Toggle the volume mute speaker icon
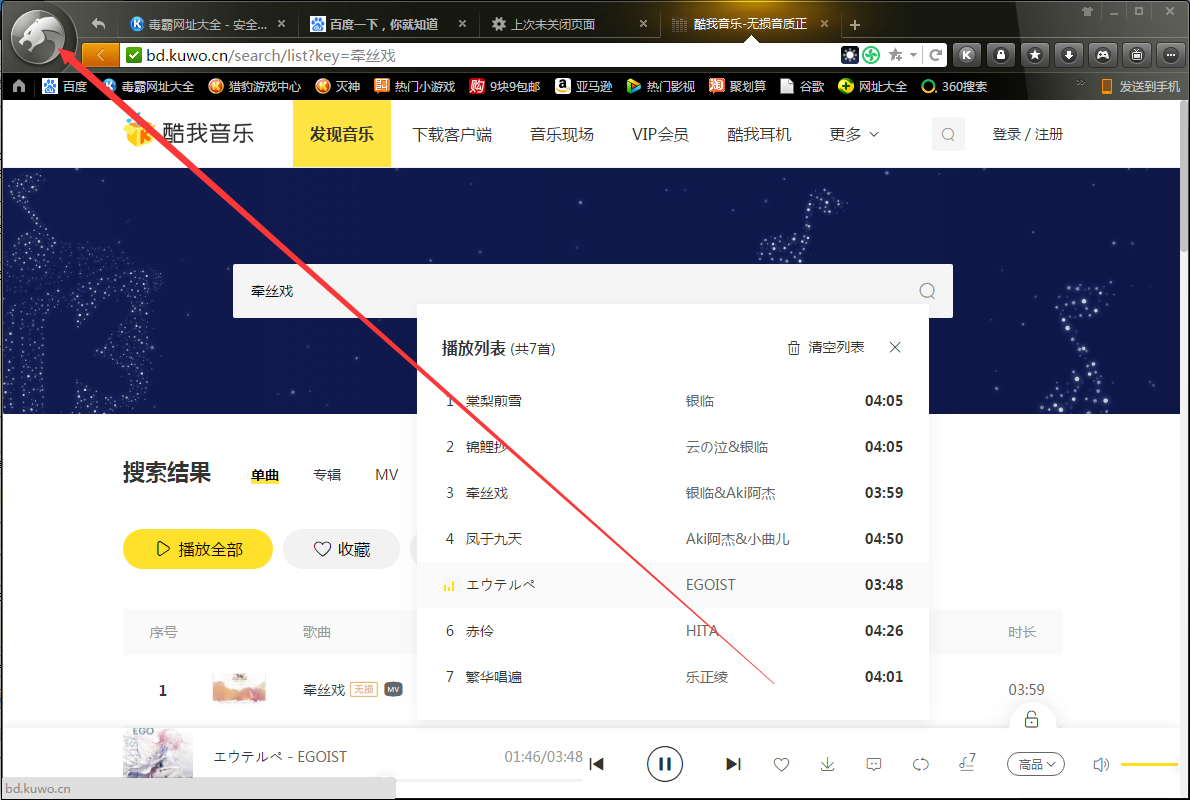1190x800 pixels. (1101, 763)
